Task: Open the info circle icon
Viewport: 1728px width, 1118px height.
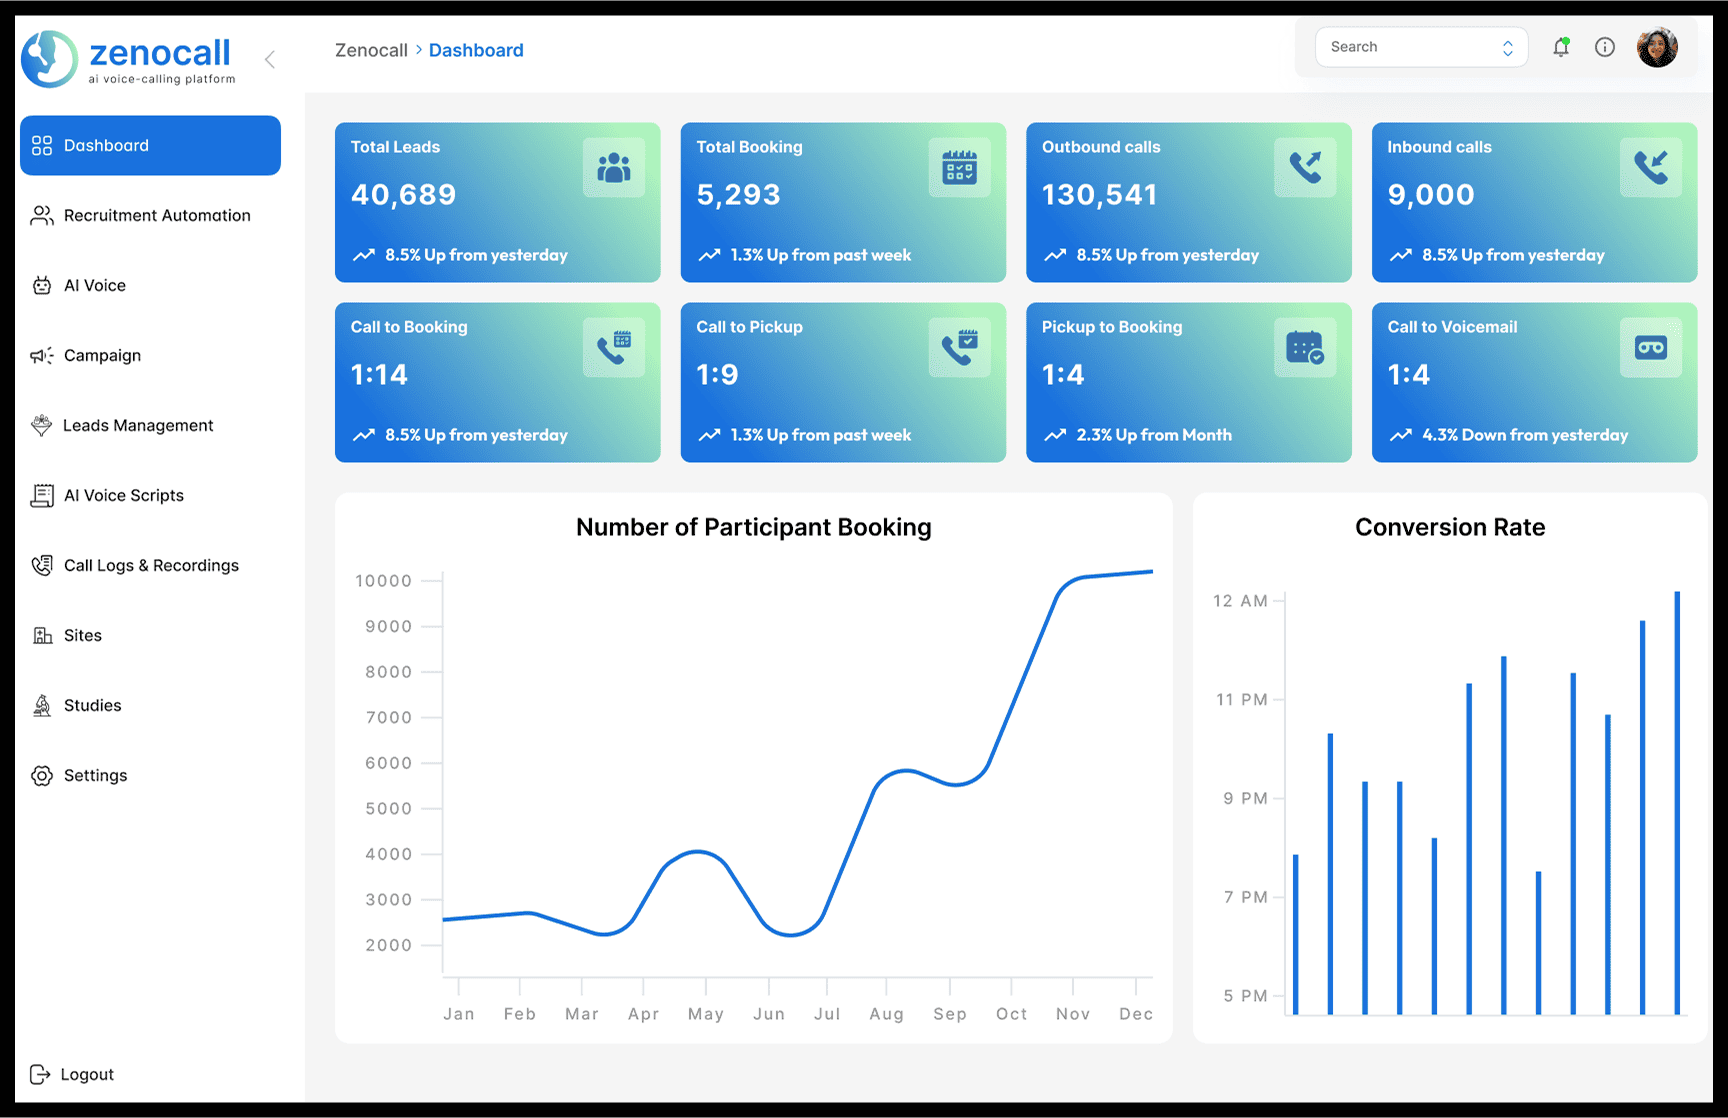Action: 1605,47
